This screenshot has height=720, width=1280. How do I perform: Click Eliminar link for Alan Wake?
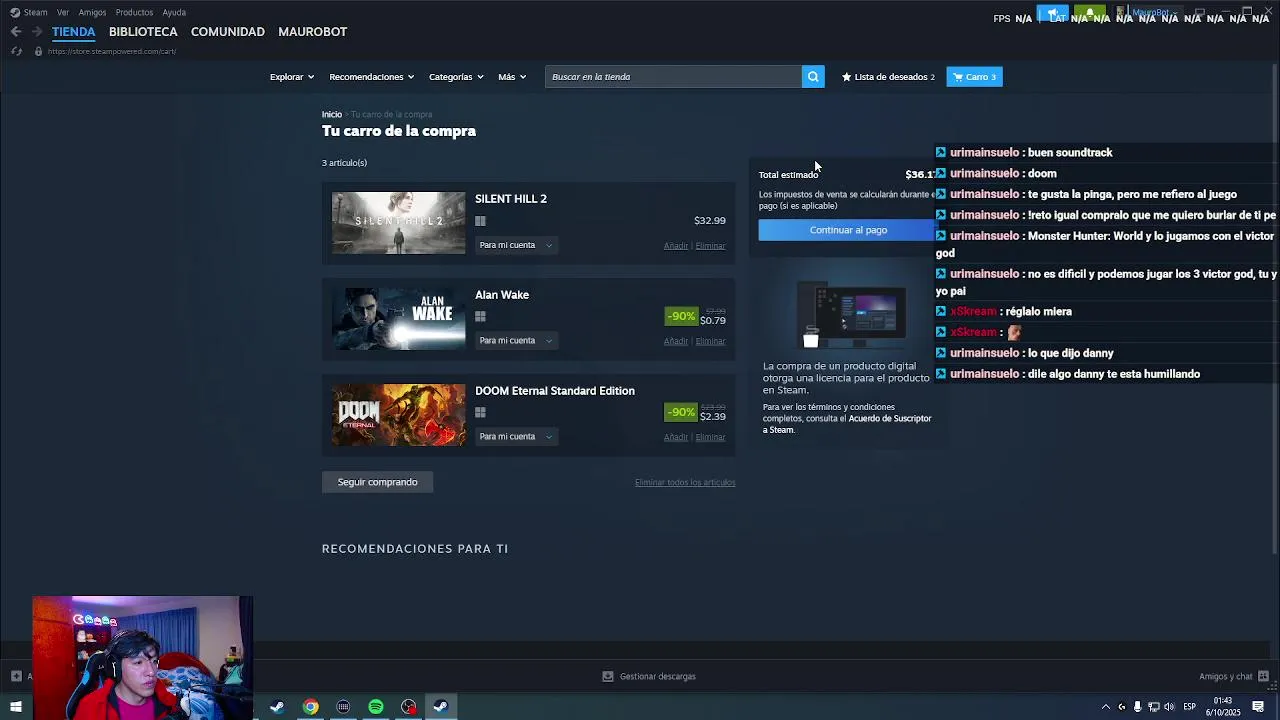pyautogui.click(x=710, y=342)
